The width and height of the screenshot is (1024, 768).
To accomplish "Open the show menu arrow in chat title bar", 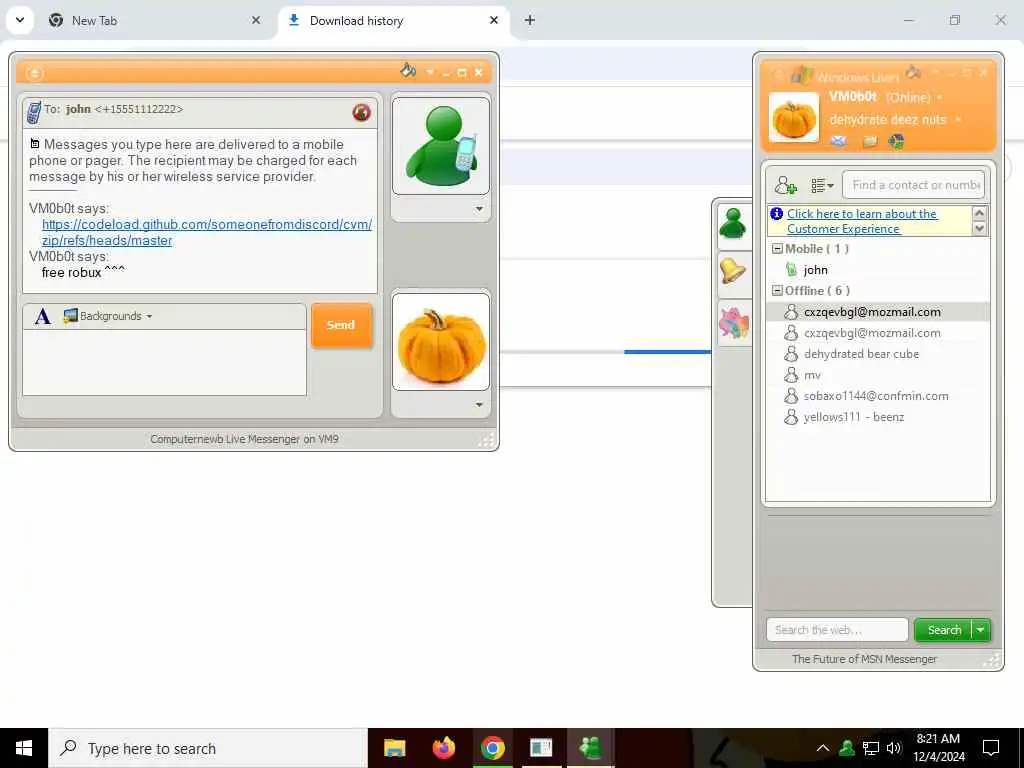I will [x=430, y=72].
